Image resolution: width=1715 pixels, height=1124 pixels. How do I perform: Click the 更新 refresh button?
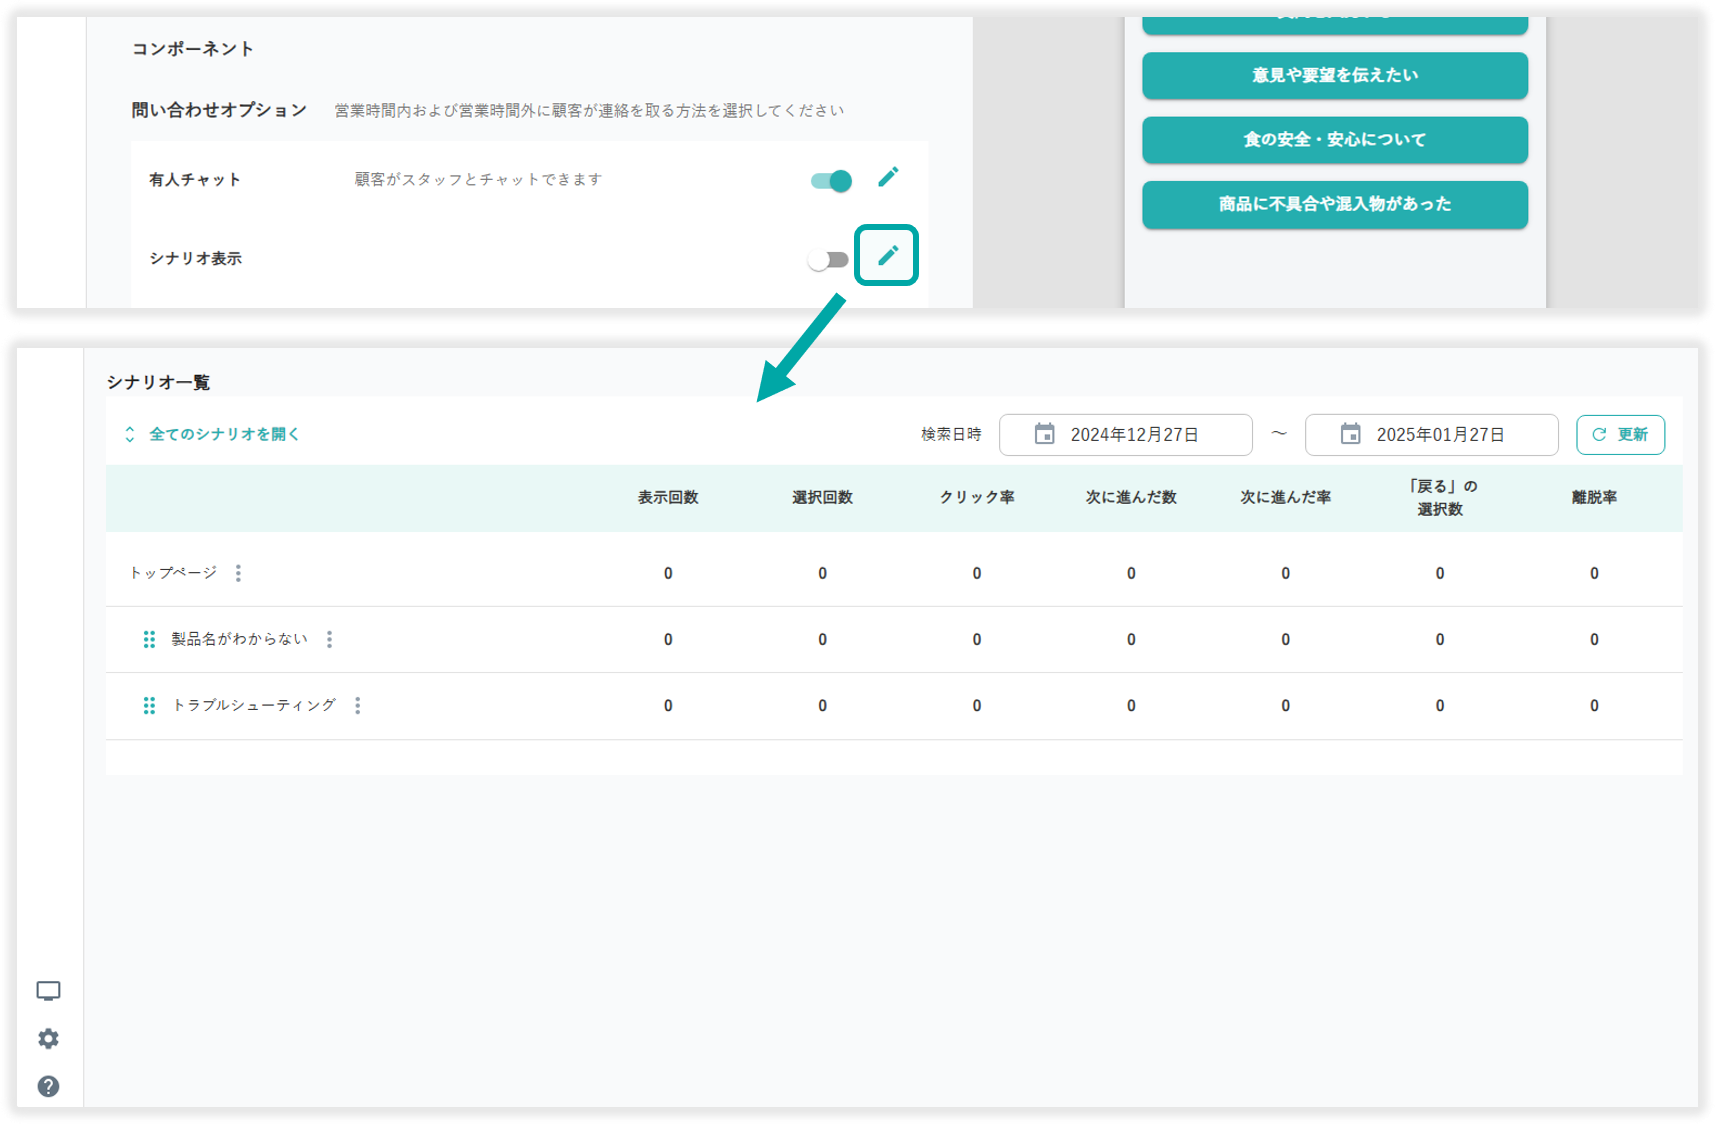point(1620,435)
